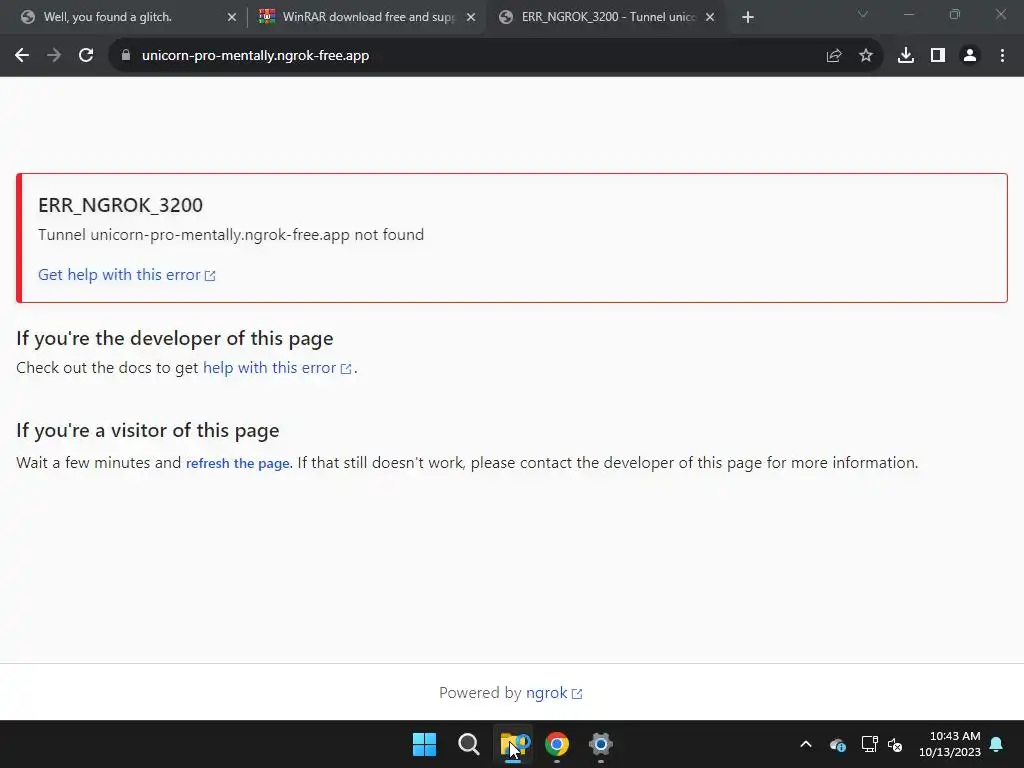Open File Explorer from taskbar

(513, 744)
